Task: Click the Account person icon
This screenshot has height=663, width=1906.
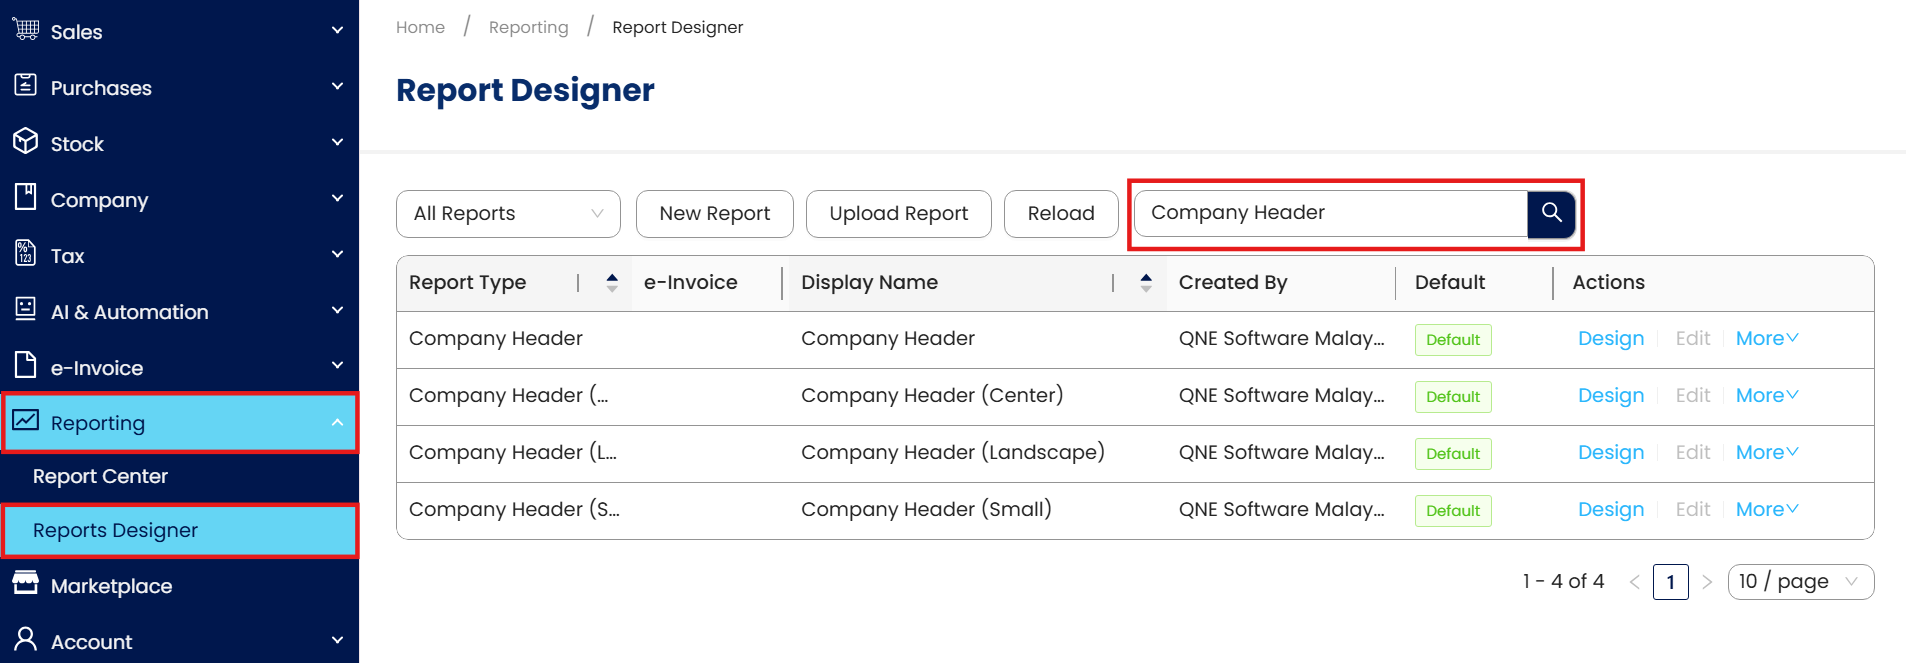Action: 26,639
